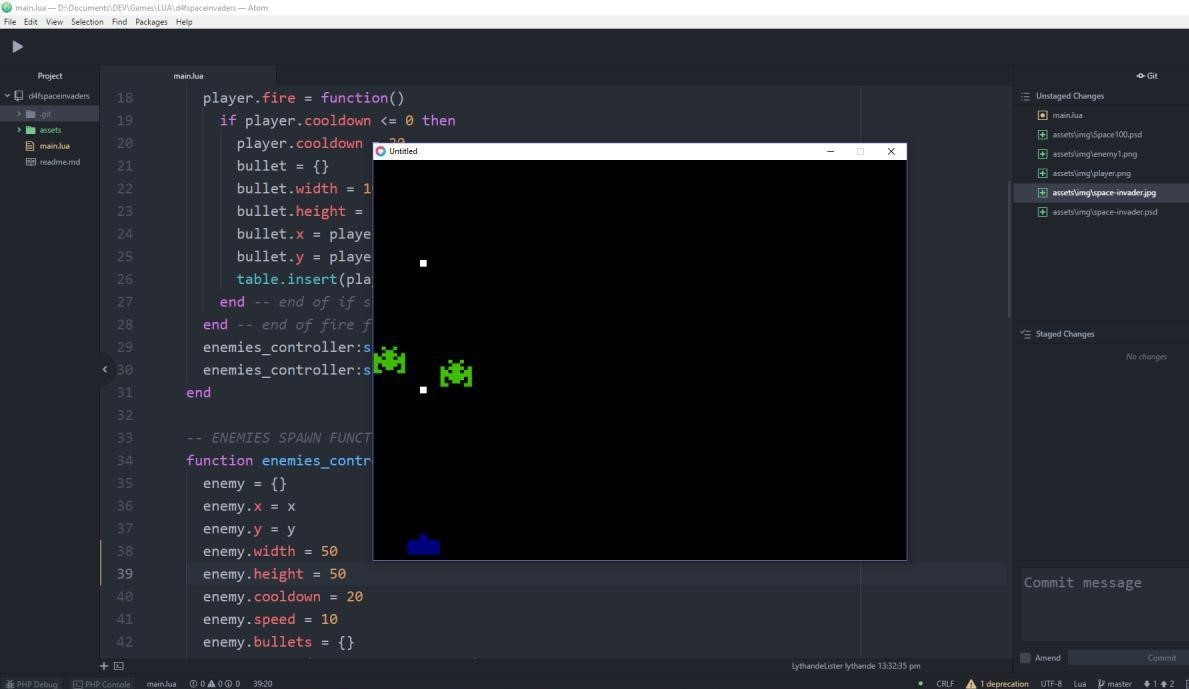This screenshot has width=1189, height=689.
Task: Click line number 18 in gutter
Action: (124, 99)
